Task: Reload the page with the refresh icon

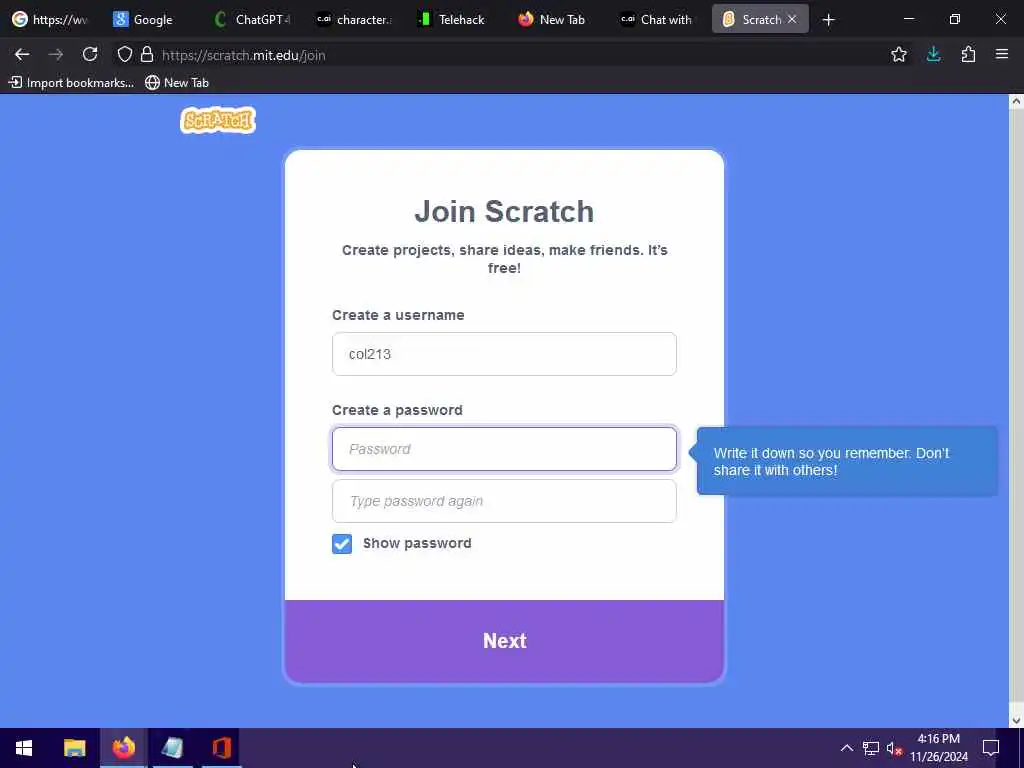Action: 90,55
